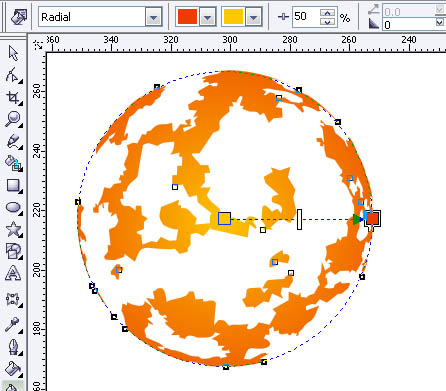Select the Rectangle tool
This screenshot has height=391, width=446.
[x=13, y=186]
